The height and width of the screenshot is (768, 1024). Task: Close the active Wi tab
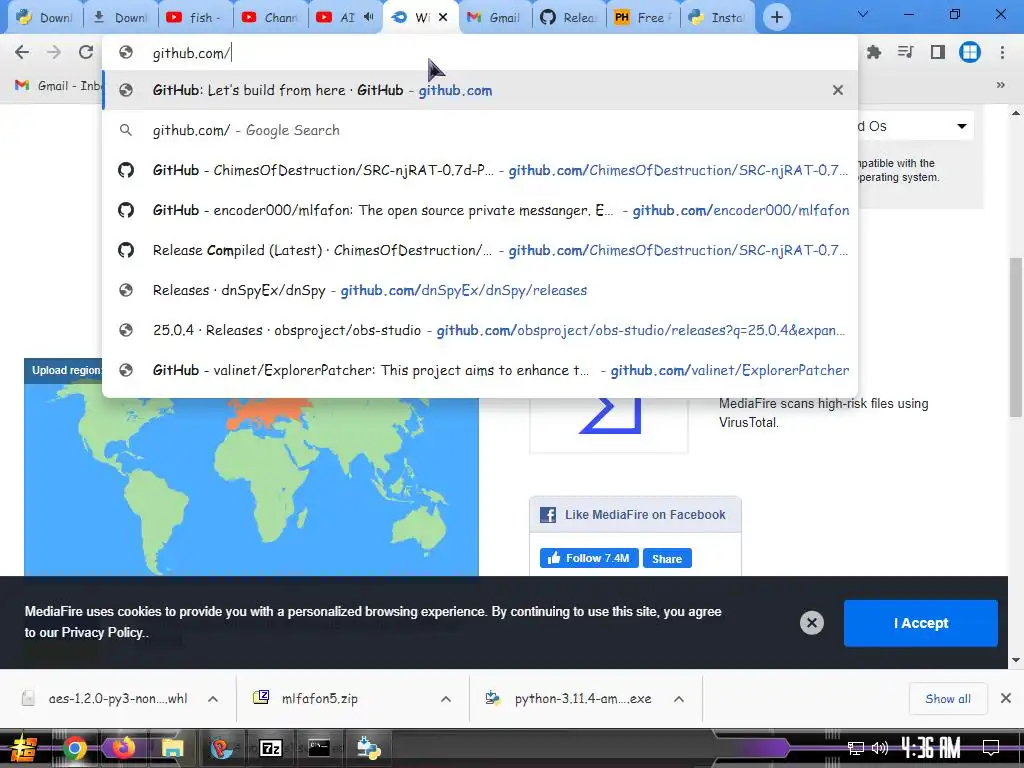tap(443, 18)
